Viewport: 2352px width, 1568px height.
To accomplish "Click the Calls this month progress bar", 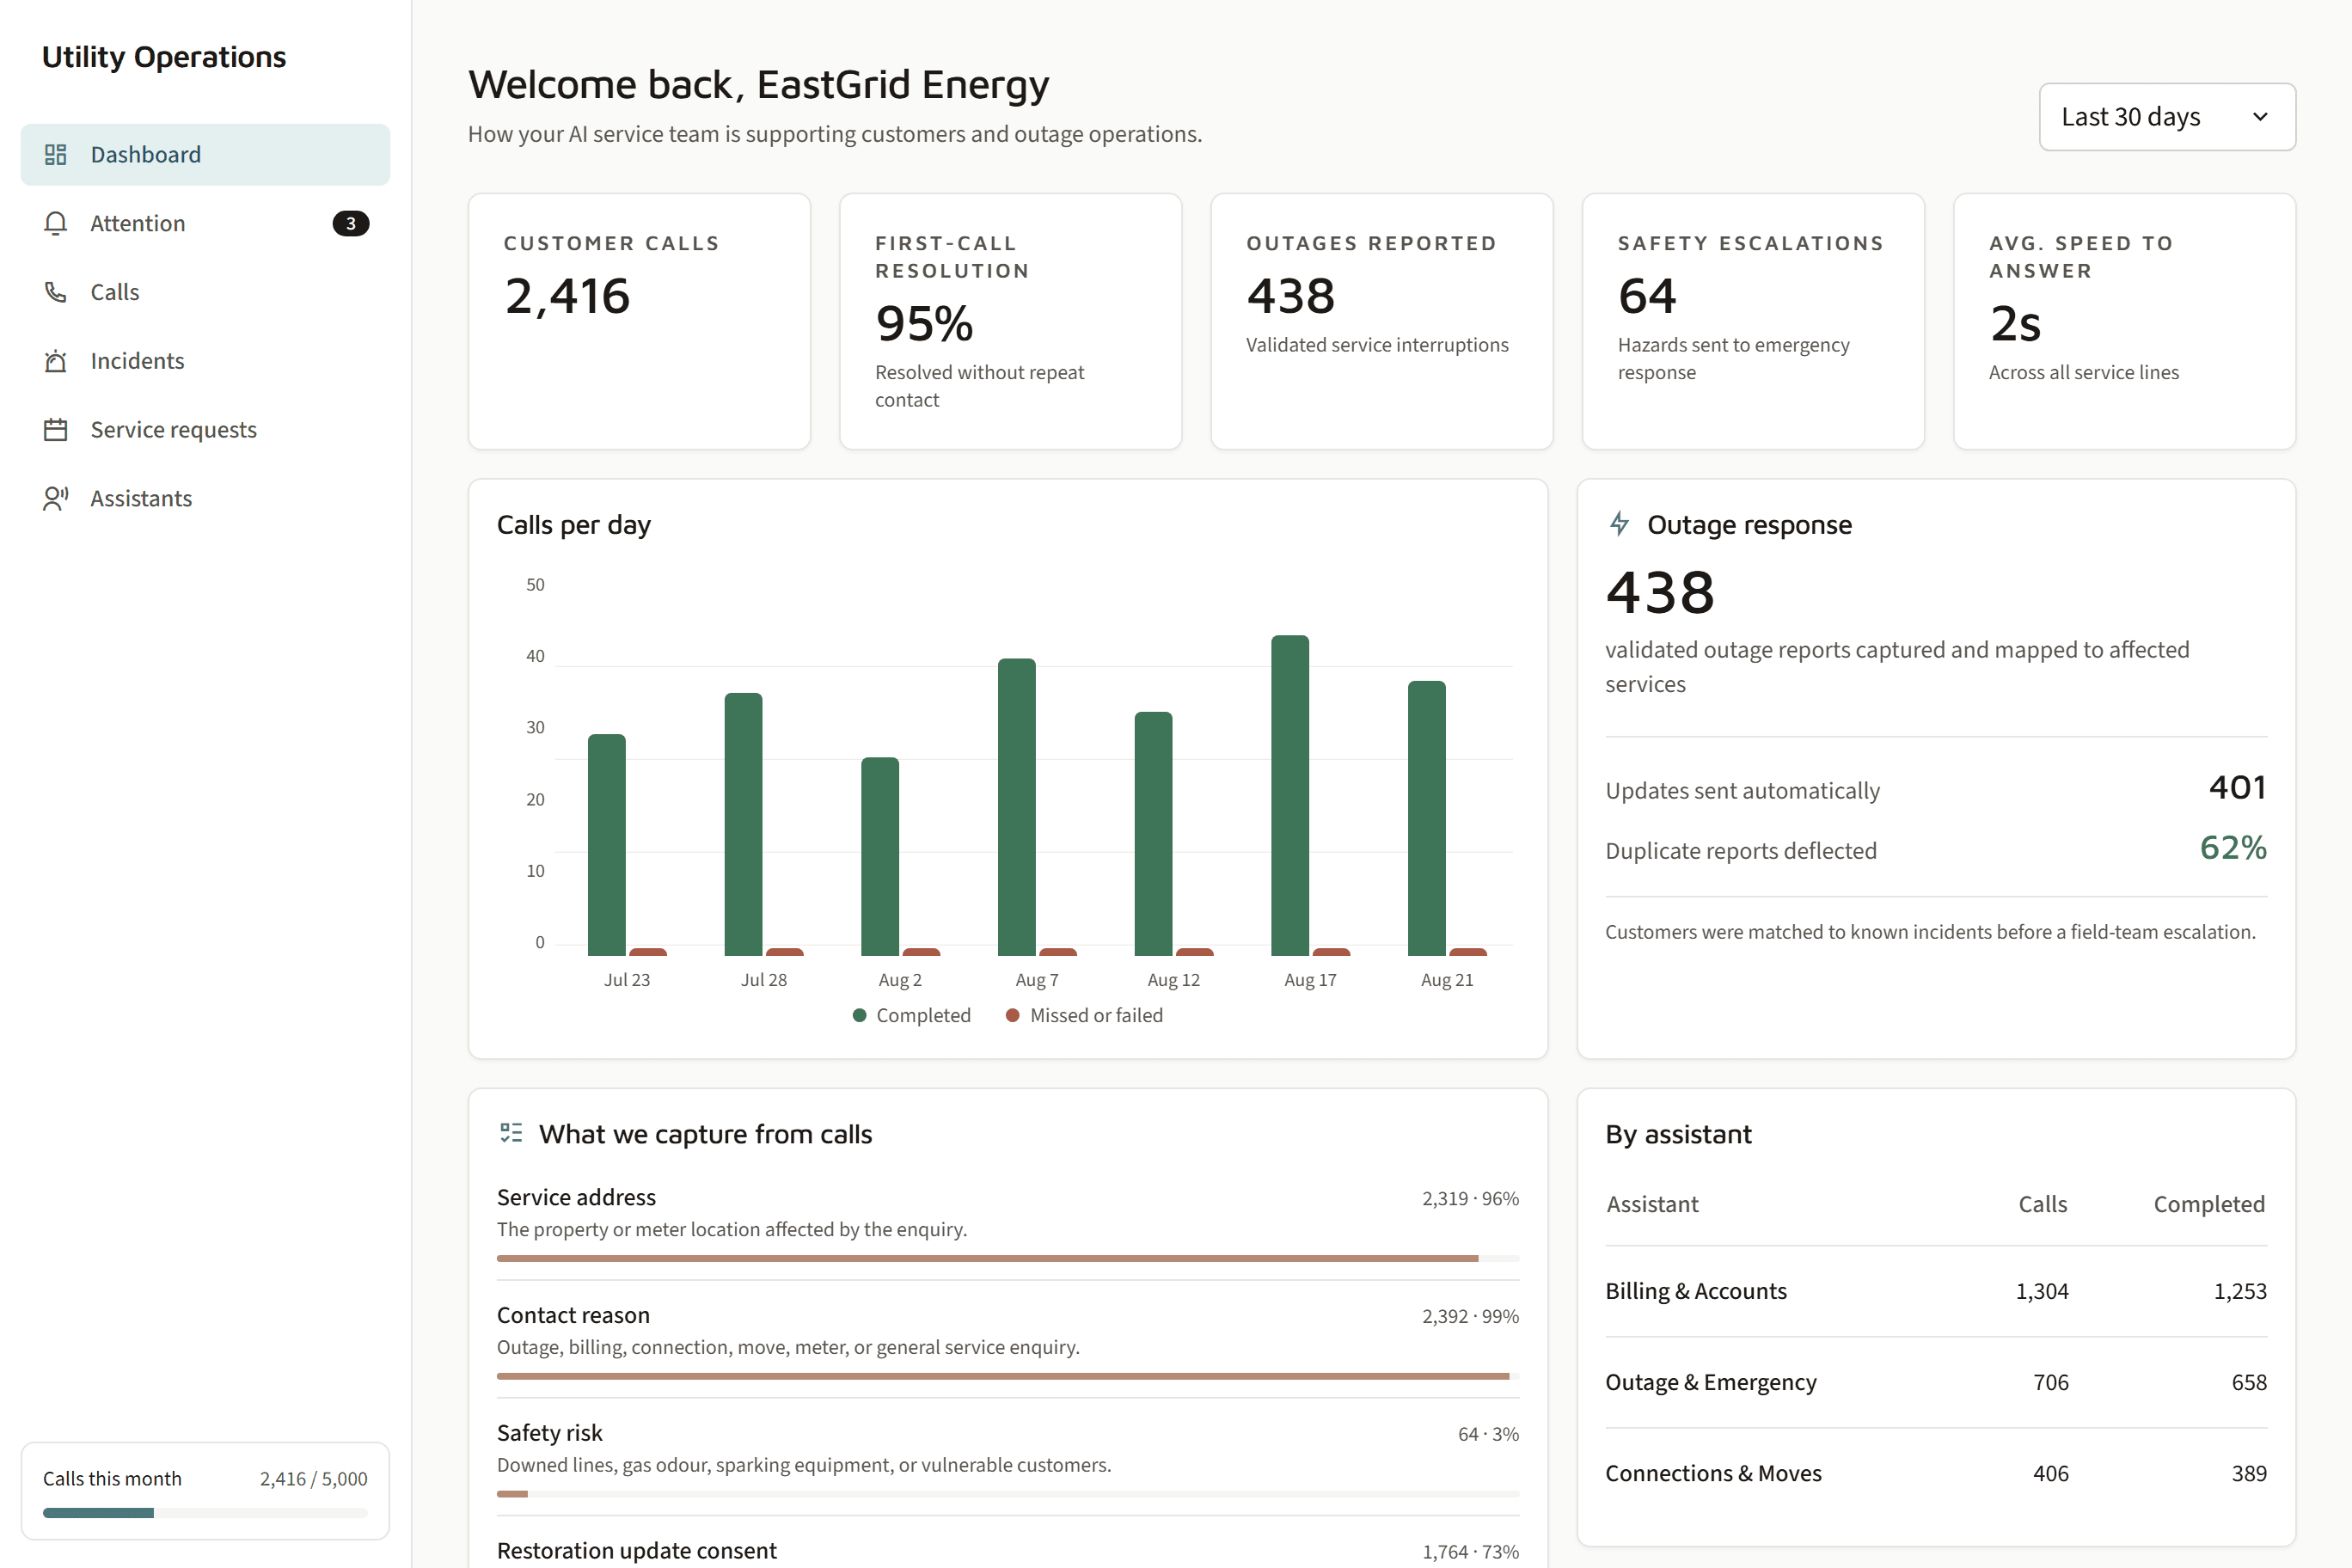I will [x=205, y=1513].
